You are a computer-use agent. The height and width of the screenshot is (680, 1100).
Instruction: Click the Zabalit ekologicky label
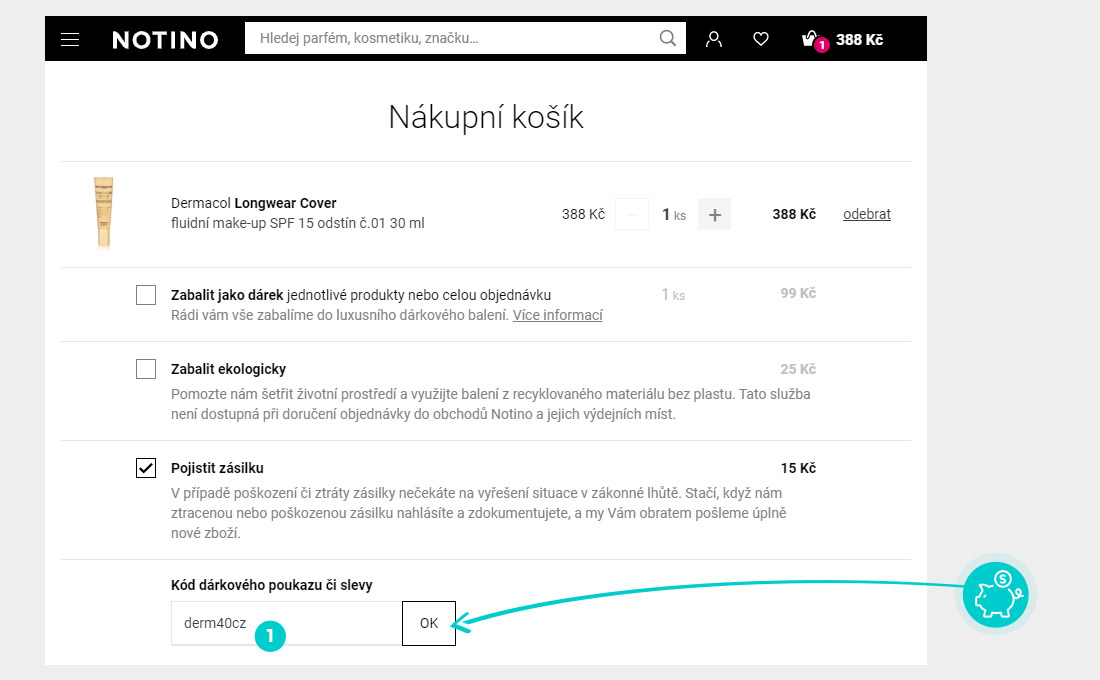tap(229, 369)
